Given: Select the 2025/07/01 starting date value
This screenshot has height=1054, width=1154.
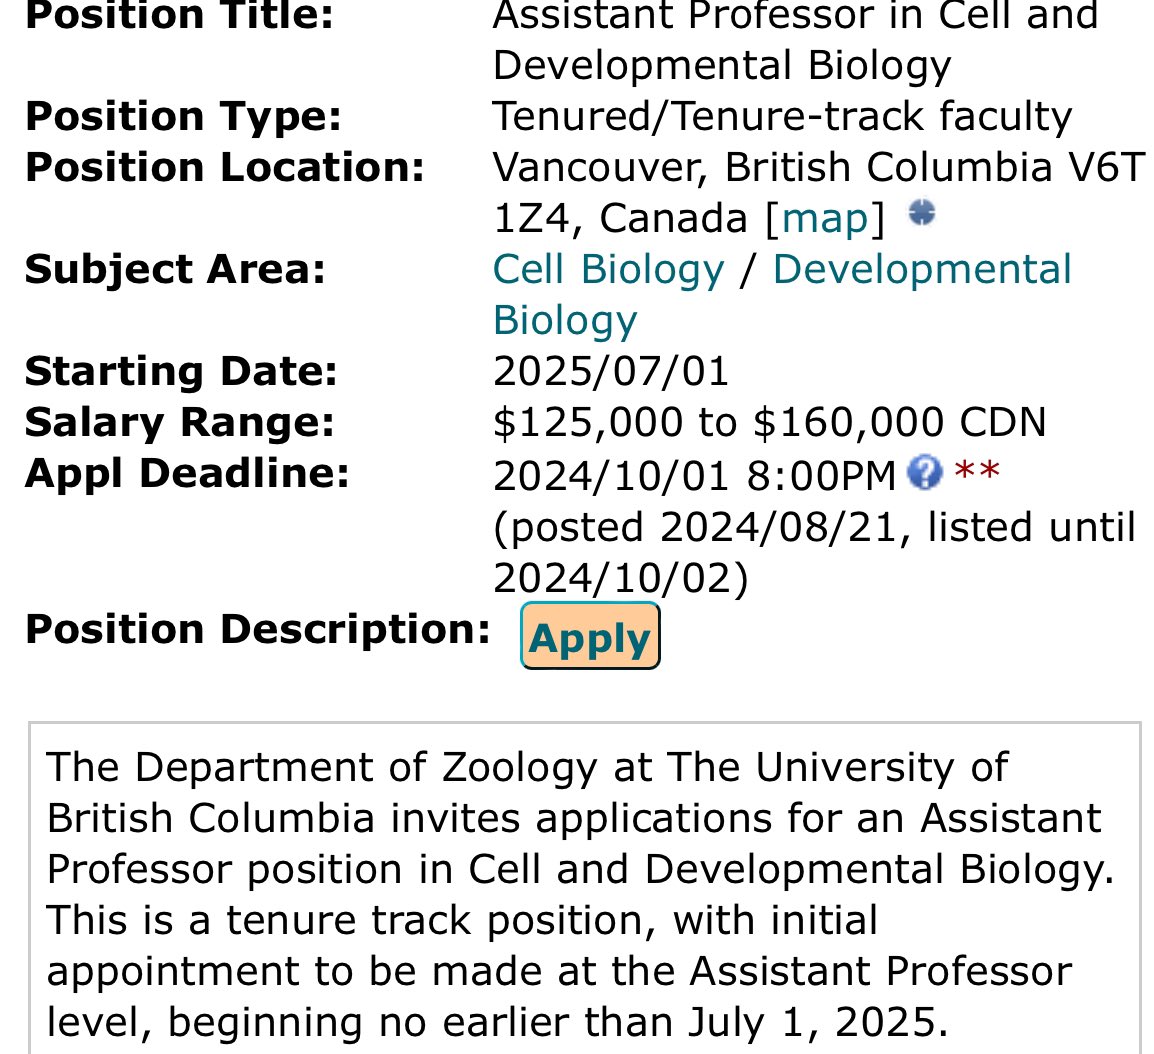Looking at the screenshot, I should 611,371.
